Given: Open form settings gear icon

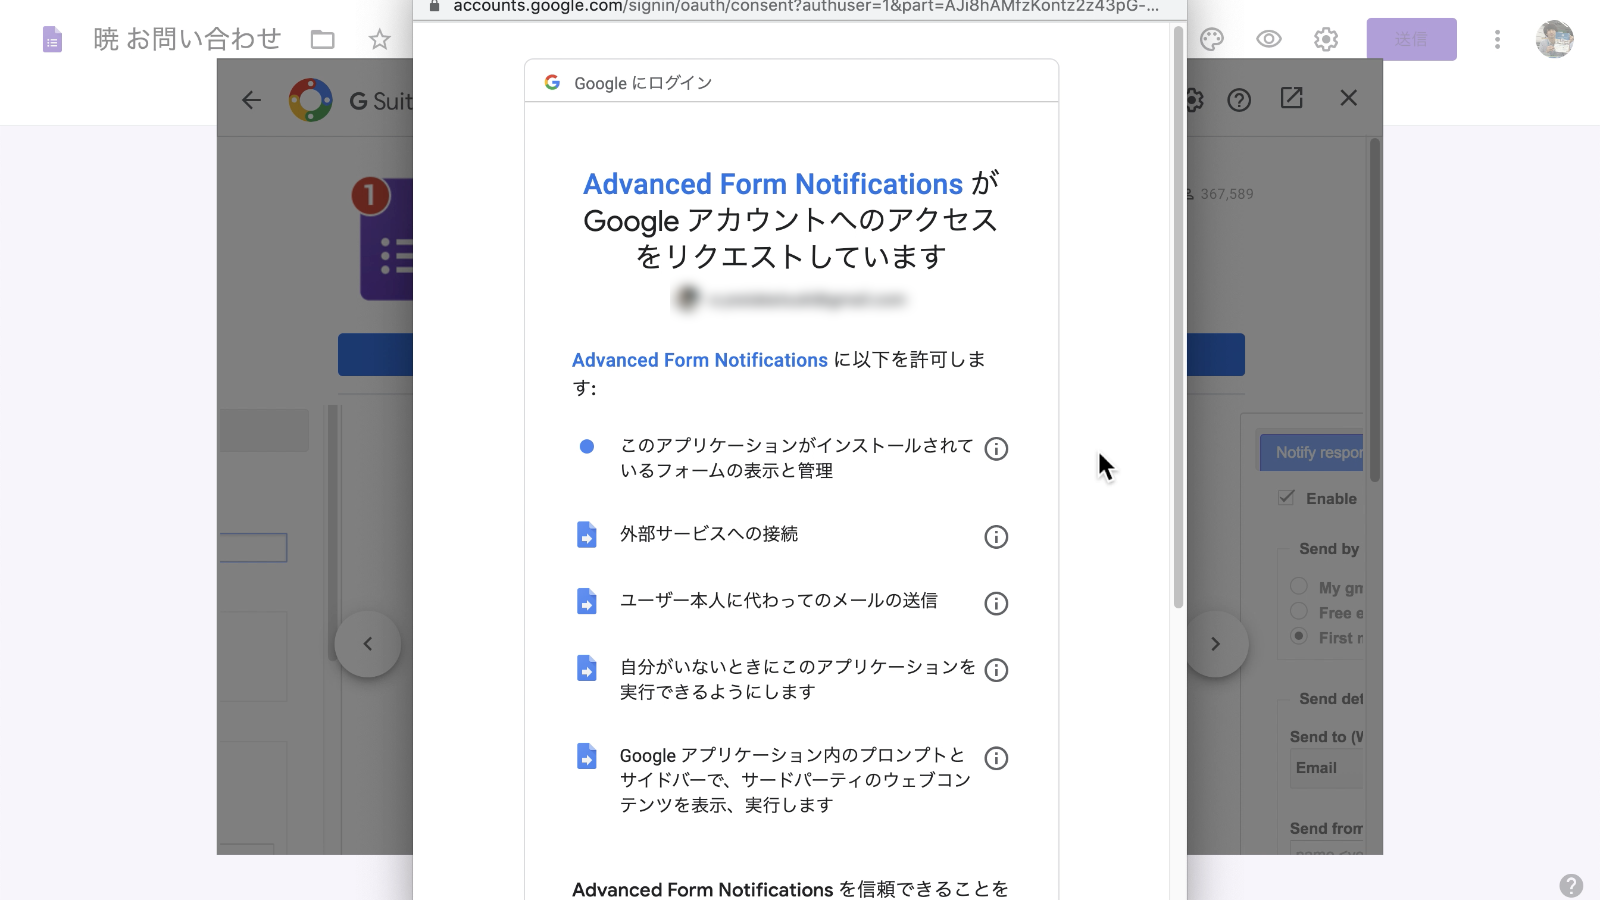Looking at the screenshot, I should 1326,40.
